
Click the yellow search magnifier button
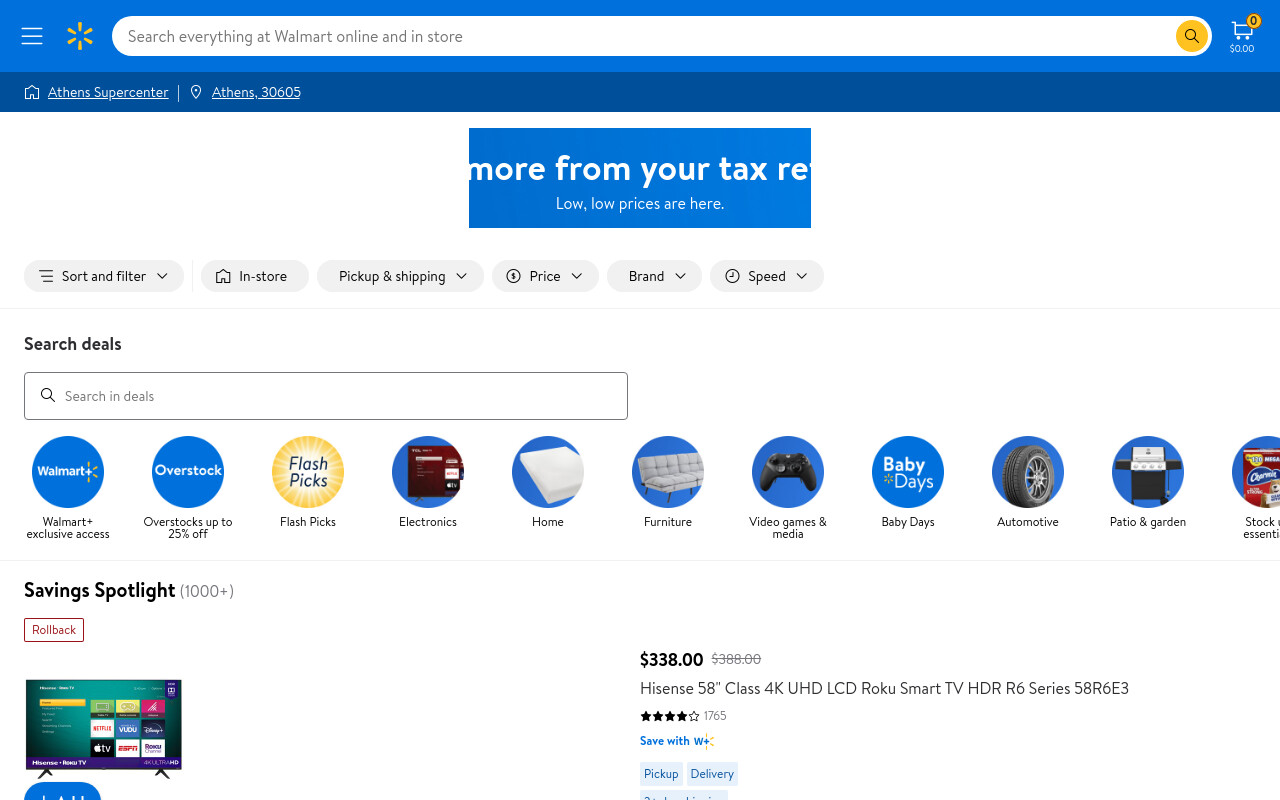pos(1191,36)
